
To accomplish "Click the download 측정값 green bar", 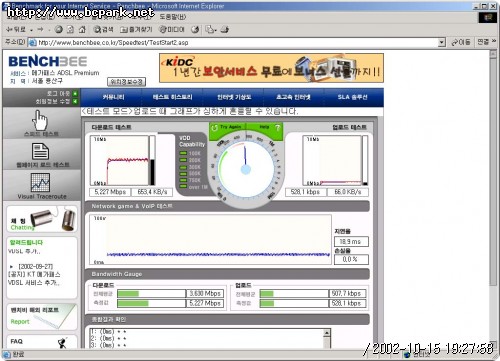I will tap(133, 303).
